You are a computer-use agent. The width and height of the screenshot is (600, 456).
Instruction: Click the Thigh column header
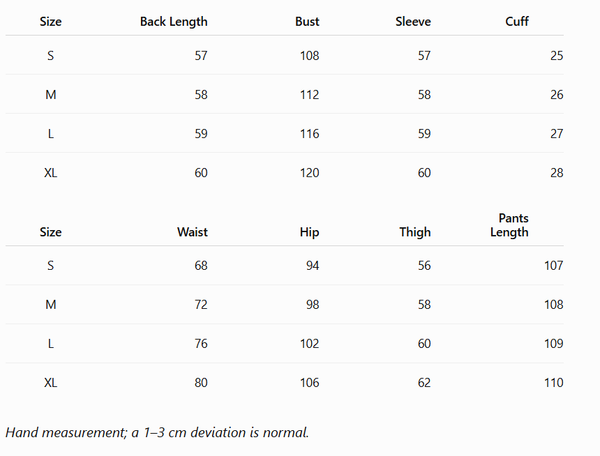click(415, 232)
